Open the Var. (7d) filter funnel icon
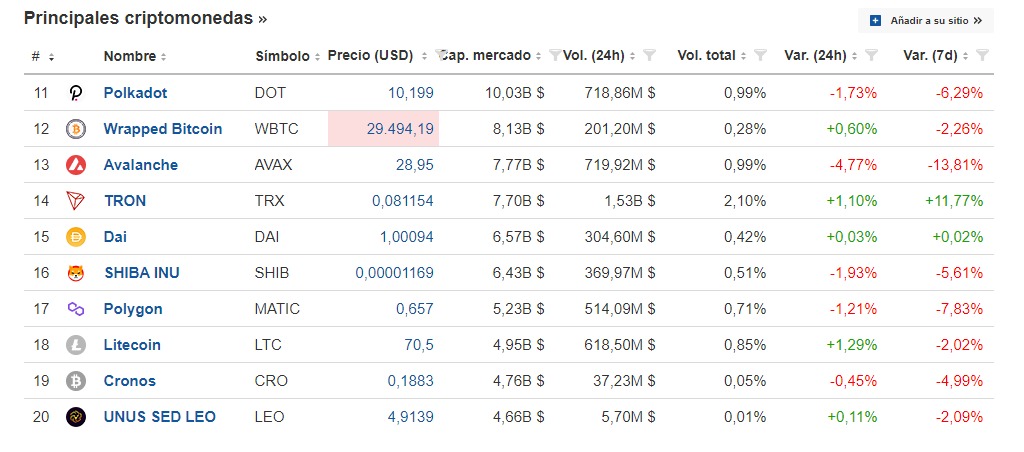1024x452 pixels. [x=982, y=56]
